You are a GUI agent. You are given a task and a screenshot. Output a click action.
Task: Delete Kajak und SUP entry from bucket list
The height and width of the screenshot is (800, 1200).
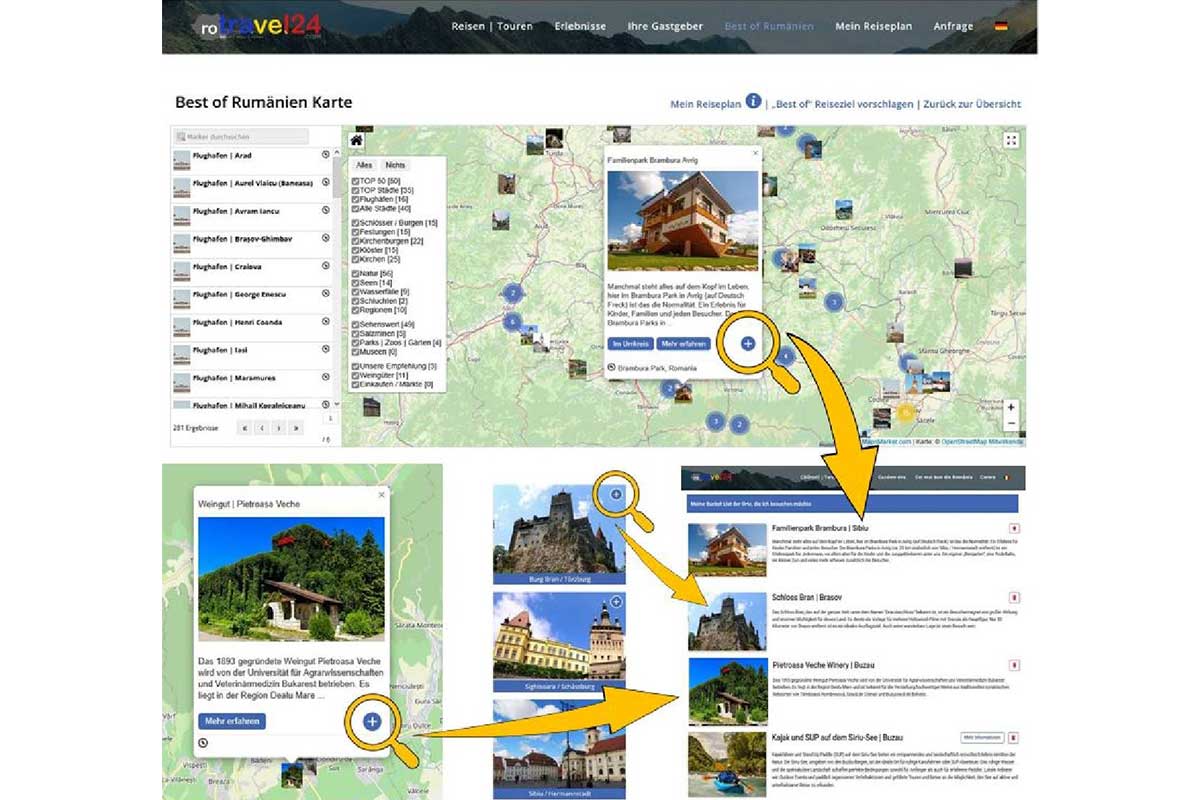[1014, 737]
